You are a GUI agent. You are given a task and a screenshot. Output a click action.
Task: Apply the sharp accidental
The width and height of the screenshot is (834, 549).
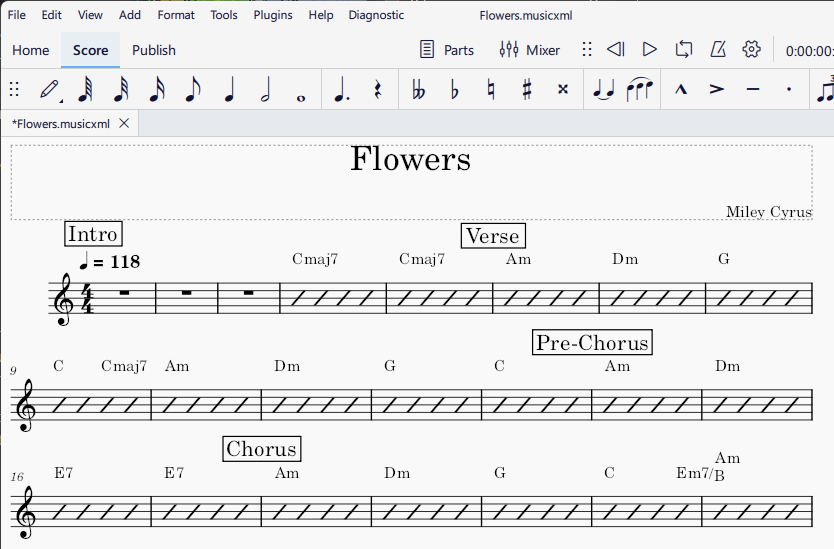526,90
